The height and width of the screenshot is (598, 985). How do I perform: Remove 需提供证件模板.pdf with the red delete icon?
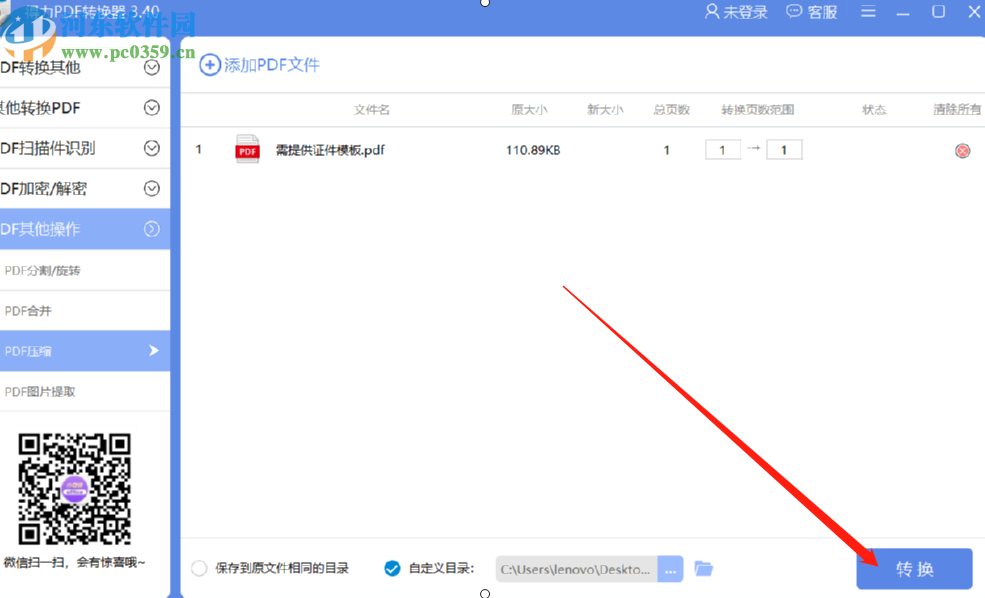pyautogui.click(x=962, y=151)
